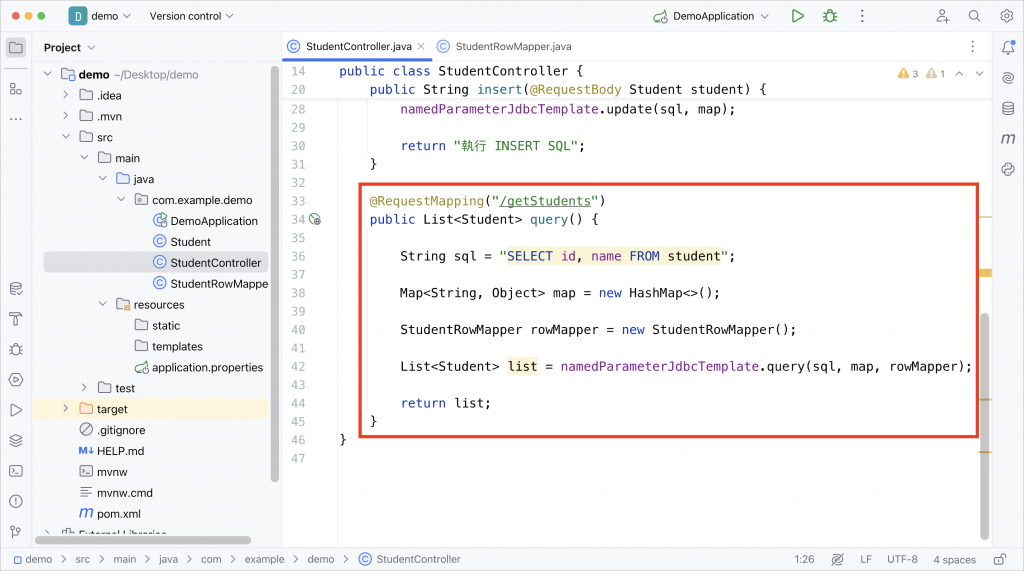Open the Database tool window on right sidebar

[x=1008, y=108]
